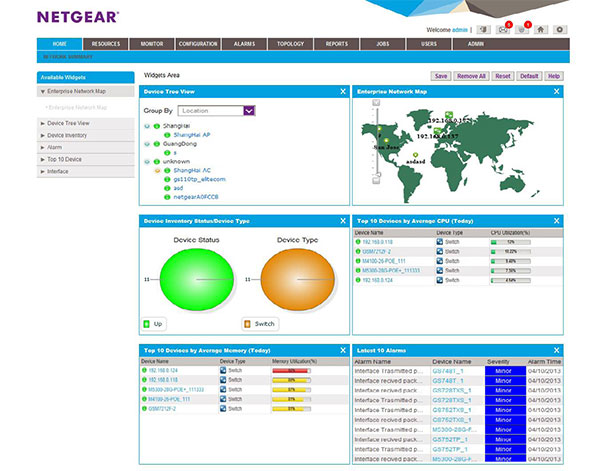Click the Remove All button

point(471,76)
